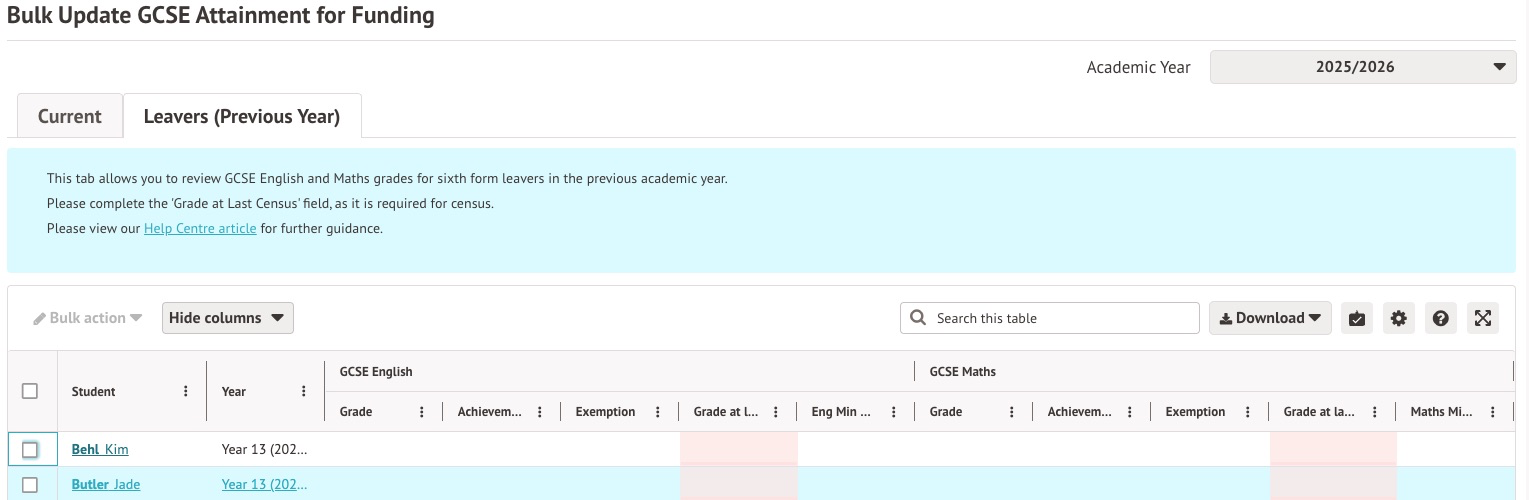Open Maths Min column three-dot menu
1529x500 pixels.
[x=1492, y=412]
